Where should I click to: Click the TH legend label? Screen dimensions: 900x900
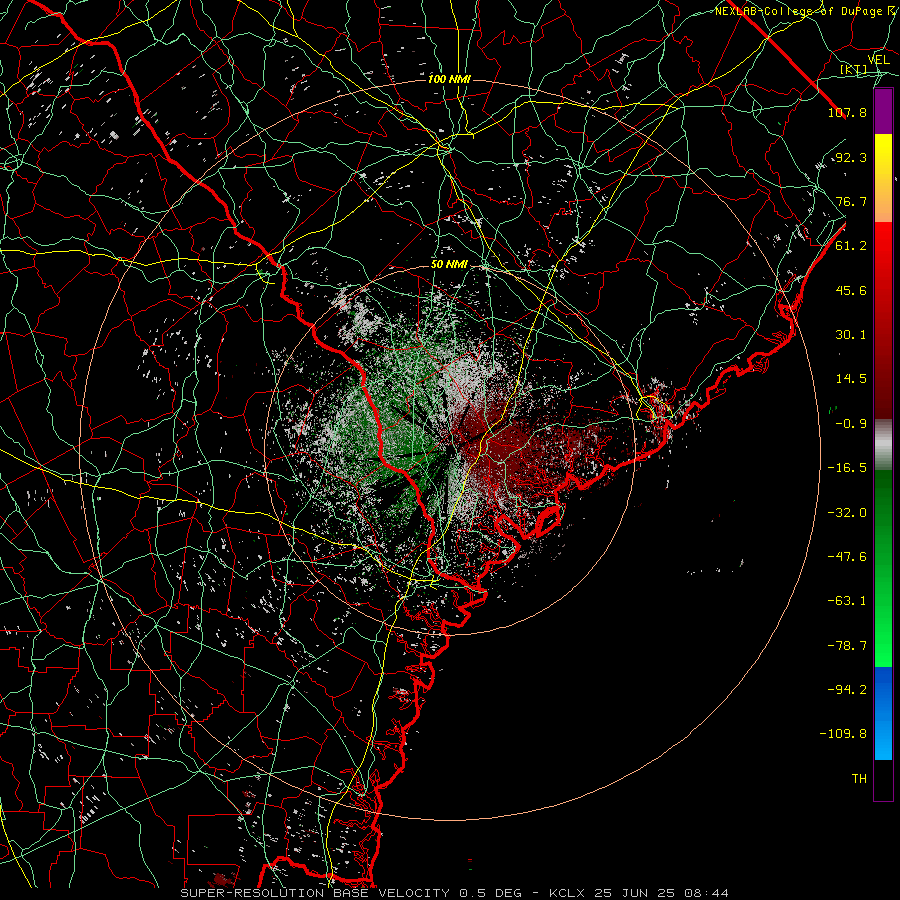(x=859, y=779)
